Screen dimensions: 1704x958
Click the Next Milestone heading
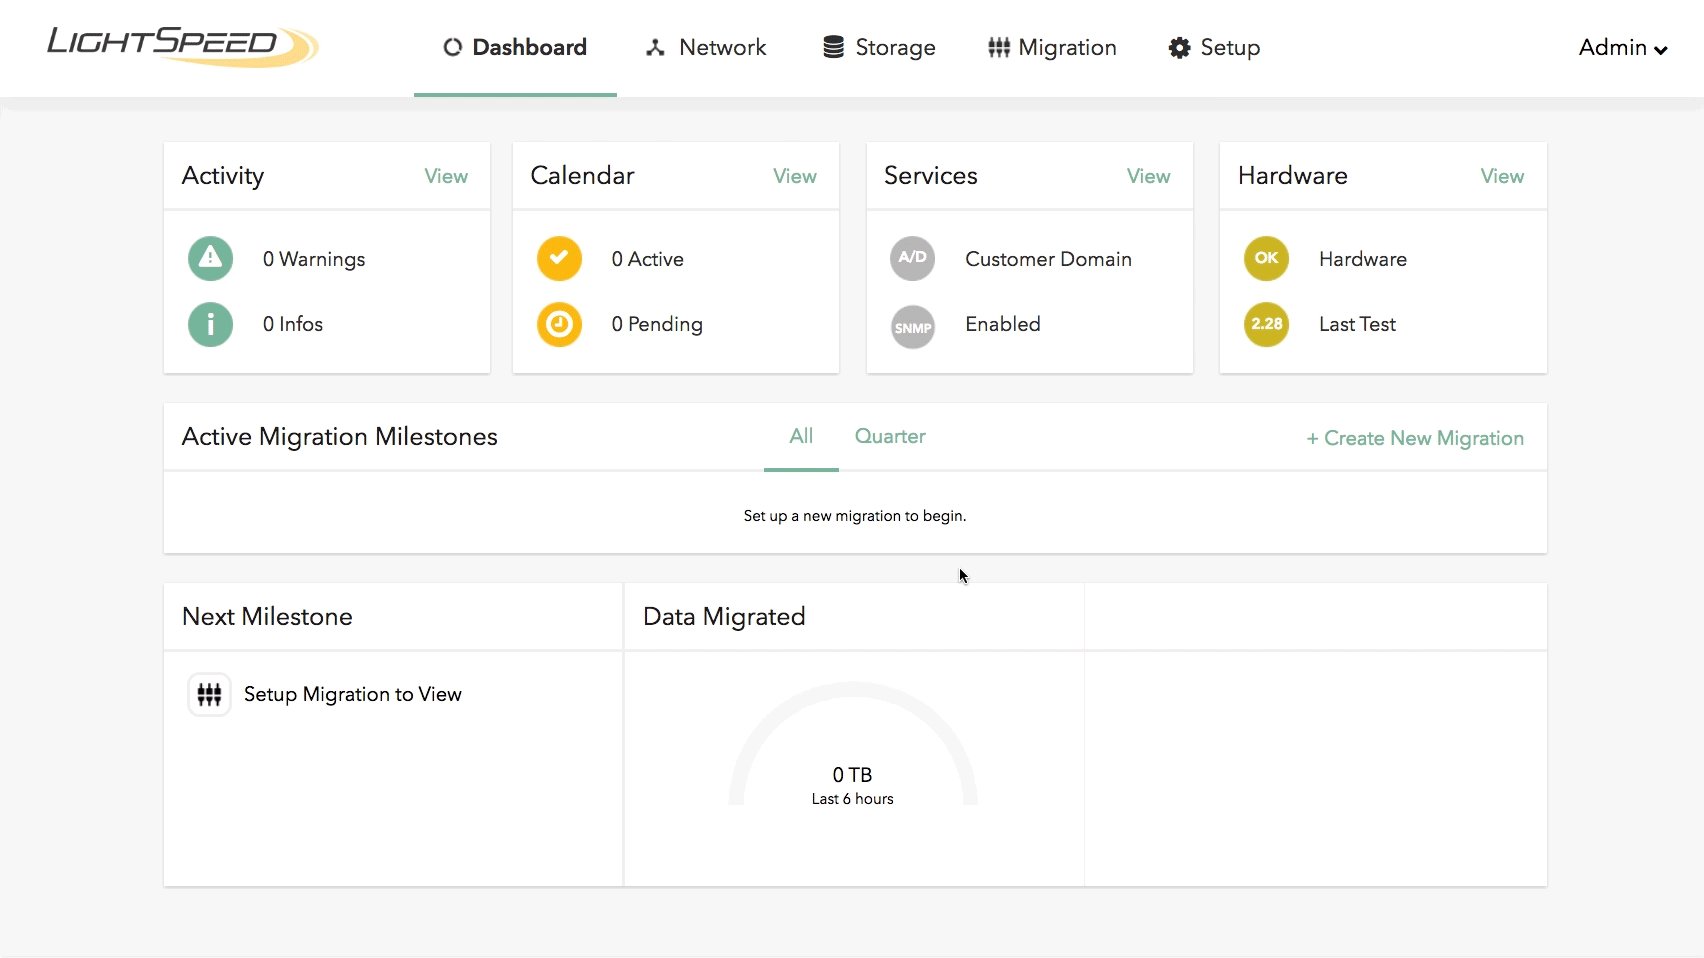click(267, 616)
